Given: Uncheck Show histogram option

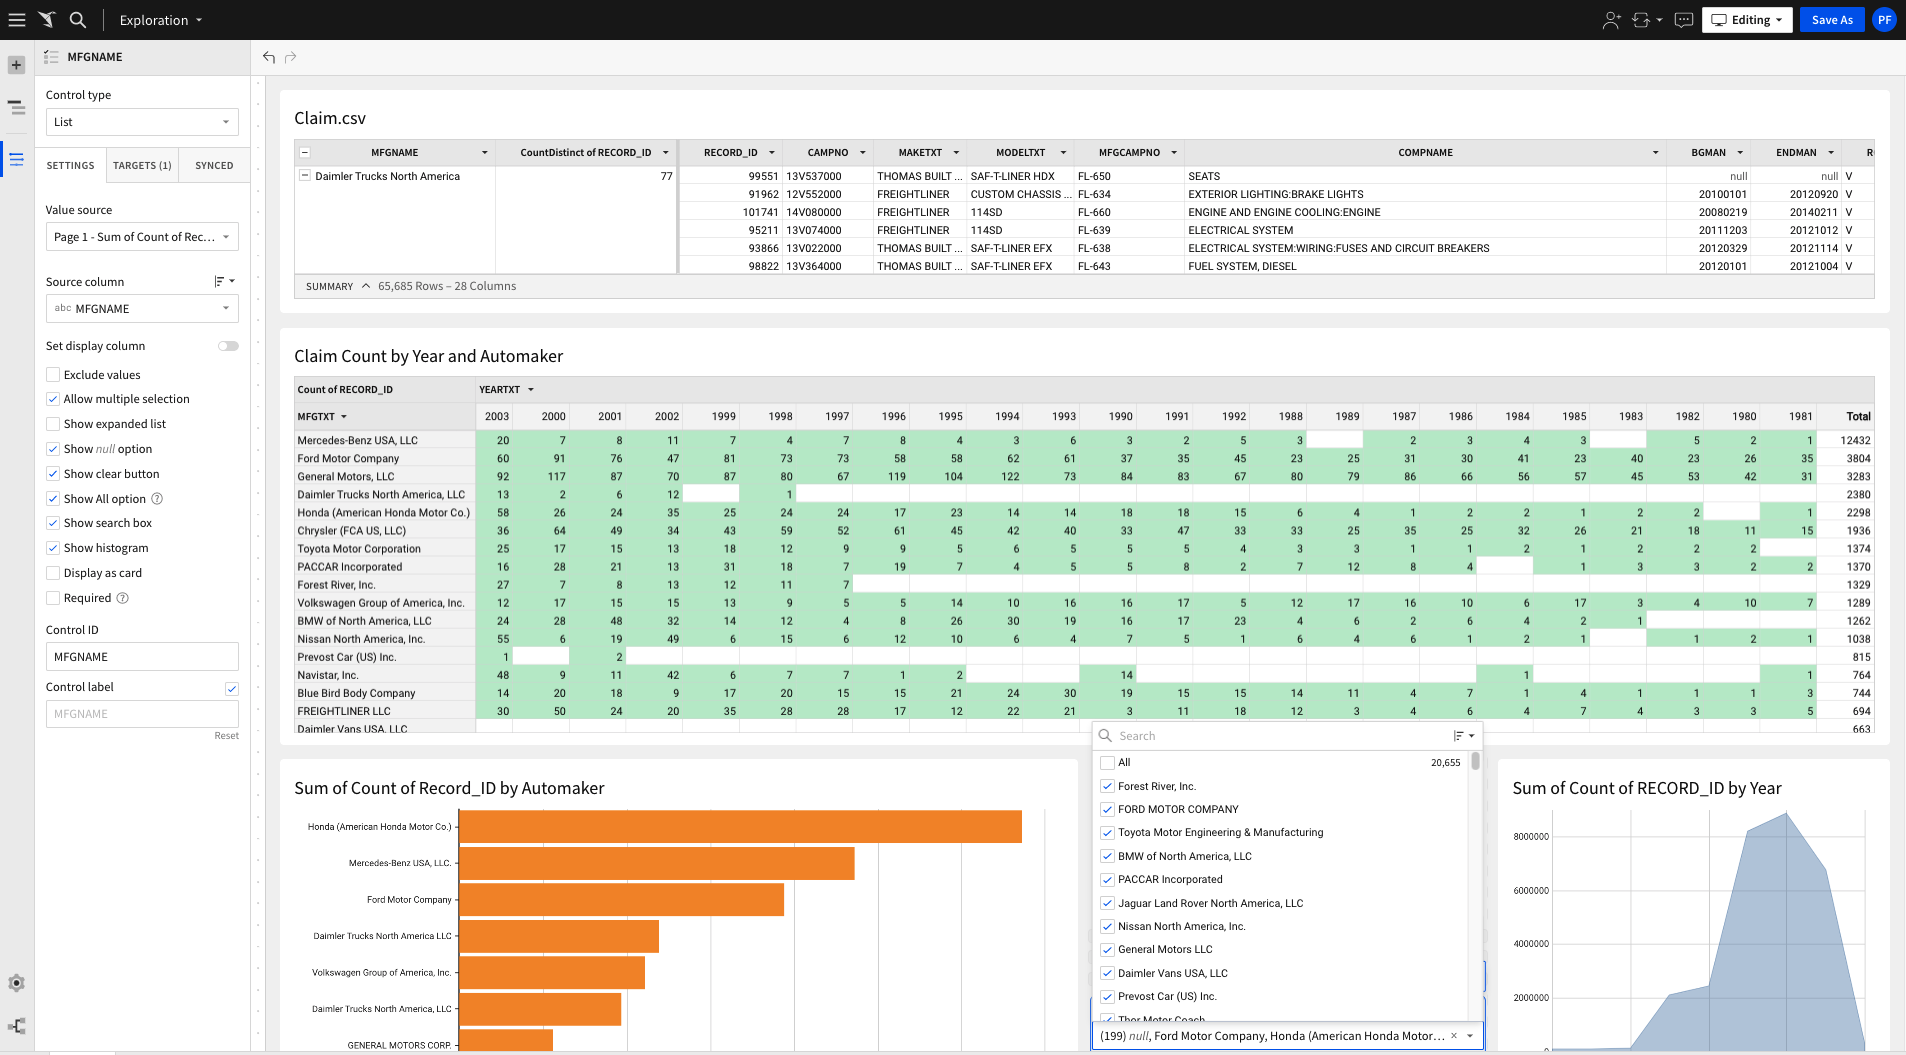Looking at the screenshot, I should coord(53,548).
